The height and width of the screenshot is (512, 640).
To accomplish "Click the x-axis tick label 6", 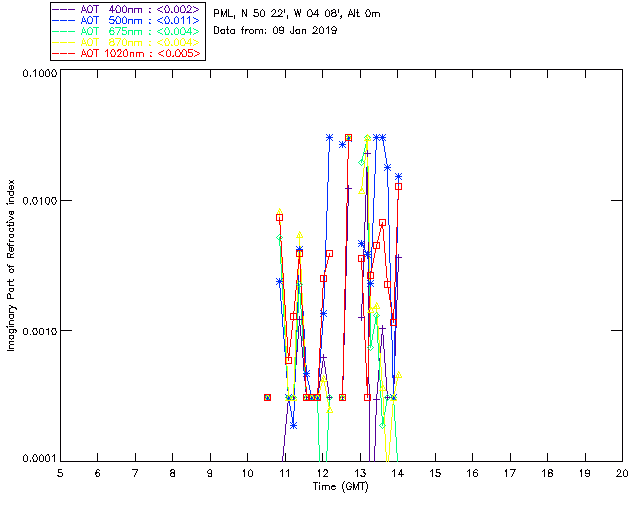I will 98,473.
